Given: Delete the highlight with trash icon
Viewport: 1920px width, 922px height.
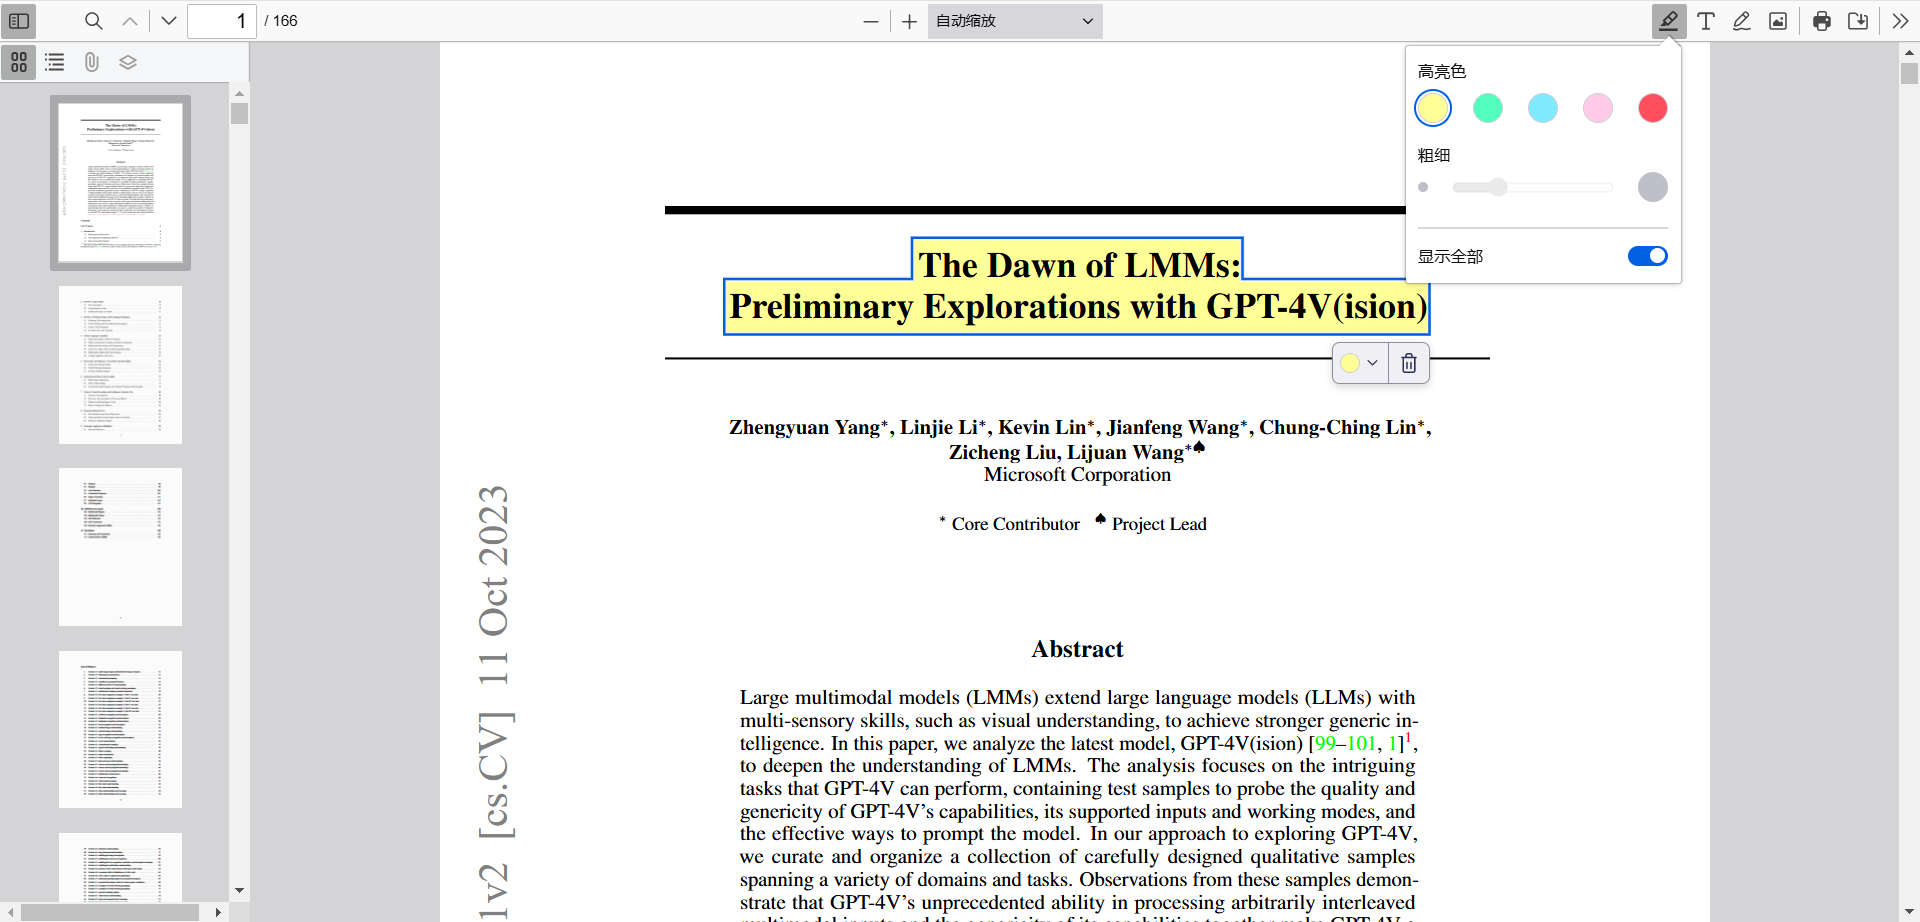Looking at the screenshot, I should point(1409,363).
